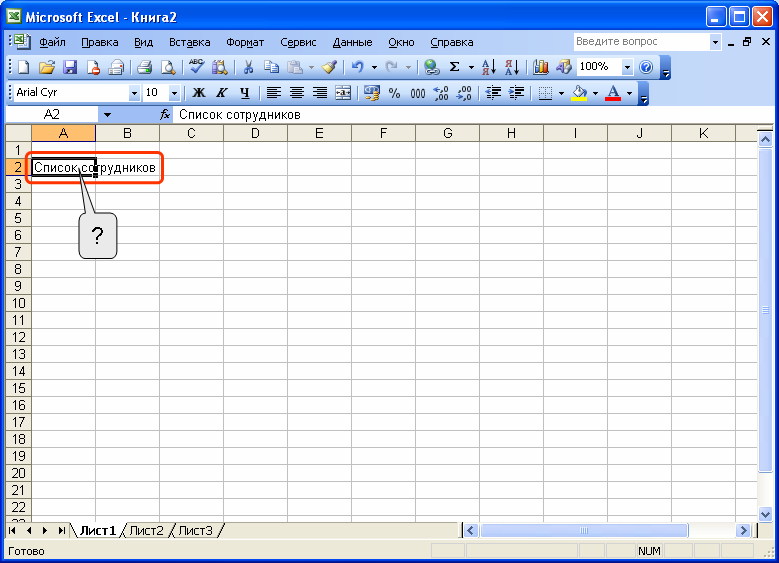This screenshot has height=563, width=779.
Task: Expand the AutoSum functions dropdown arrow
Action: click(470, 67)
